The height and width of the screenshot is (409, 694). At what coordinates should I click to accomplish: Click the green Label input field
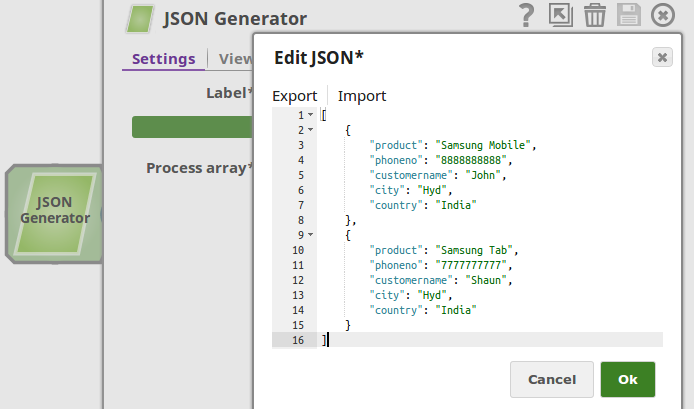click(x=192, y=127)
